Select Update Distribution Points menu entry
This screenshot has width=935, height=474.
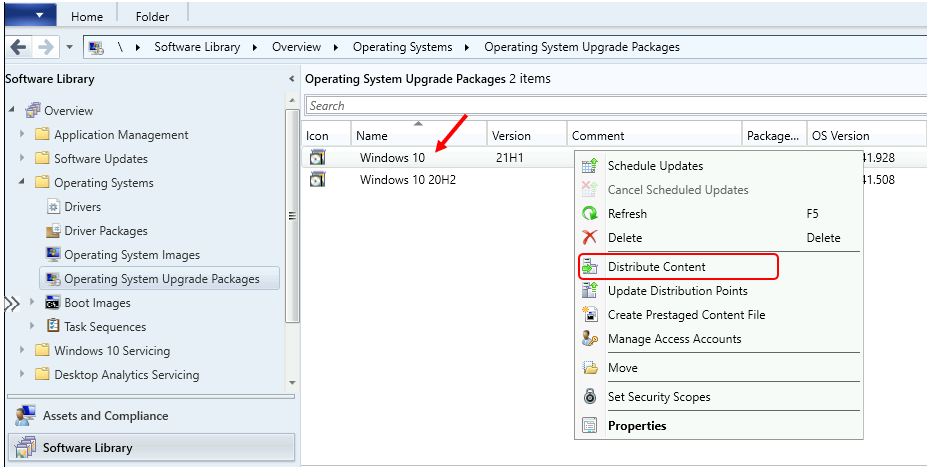point(677,291)
